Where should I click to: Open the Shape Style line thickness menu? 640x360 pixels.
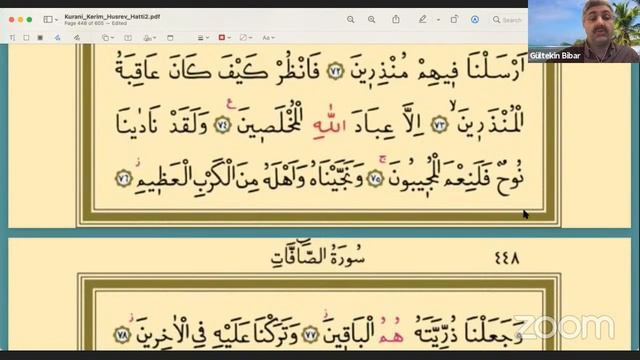pos(203,38)
